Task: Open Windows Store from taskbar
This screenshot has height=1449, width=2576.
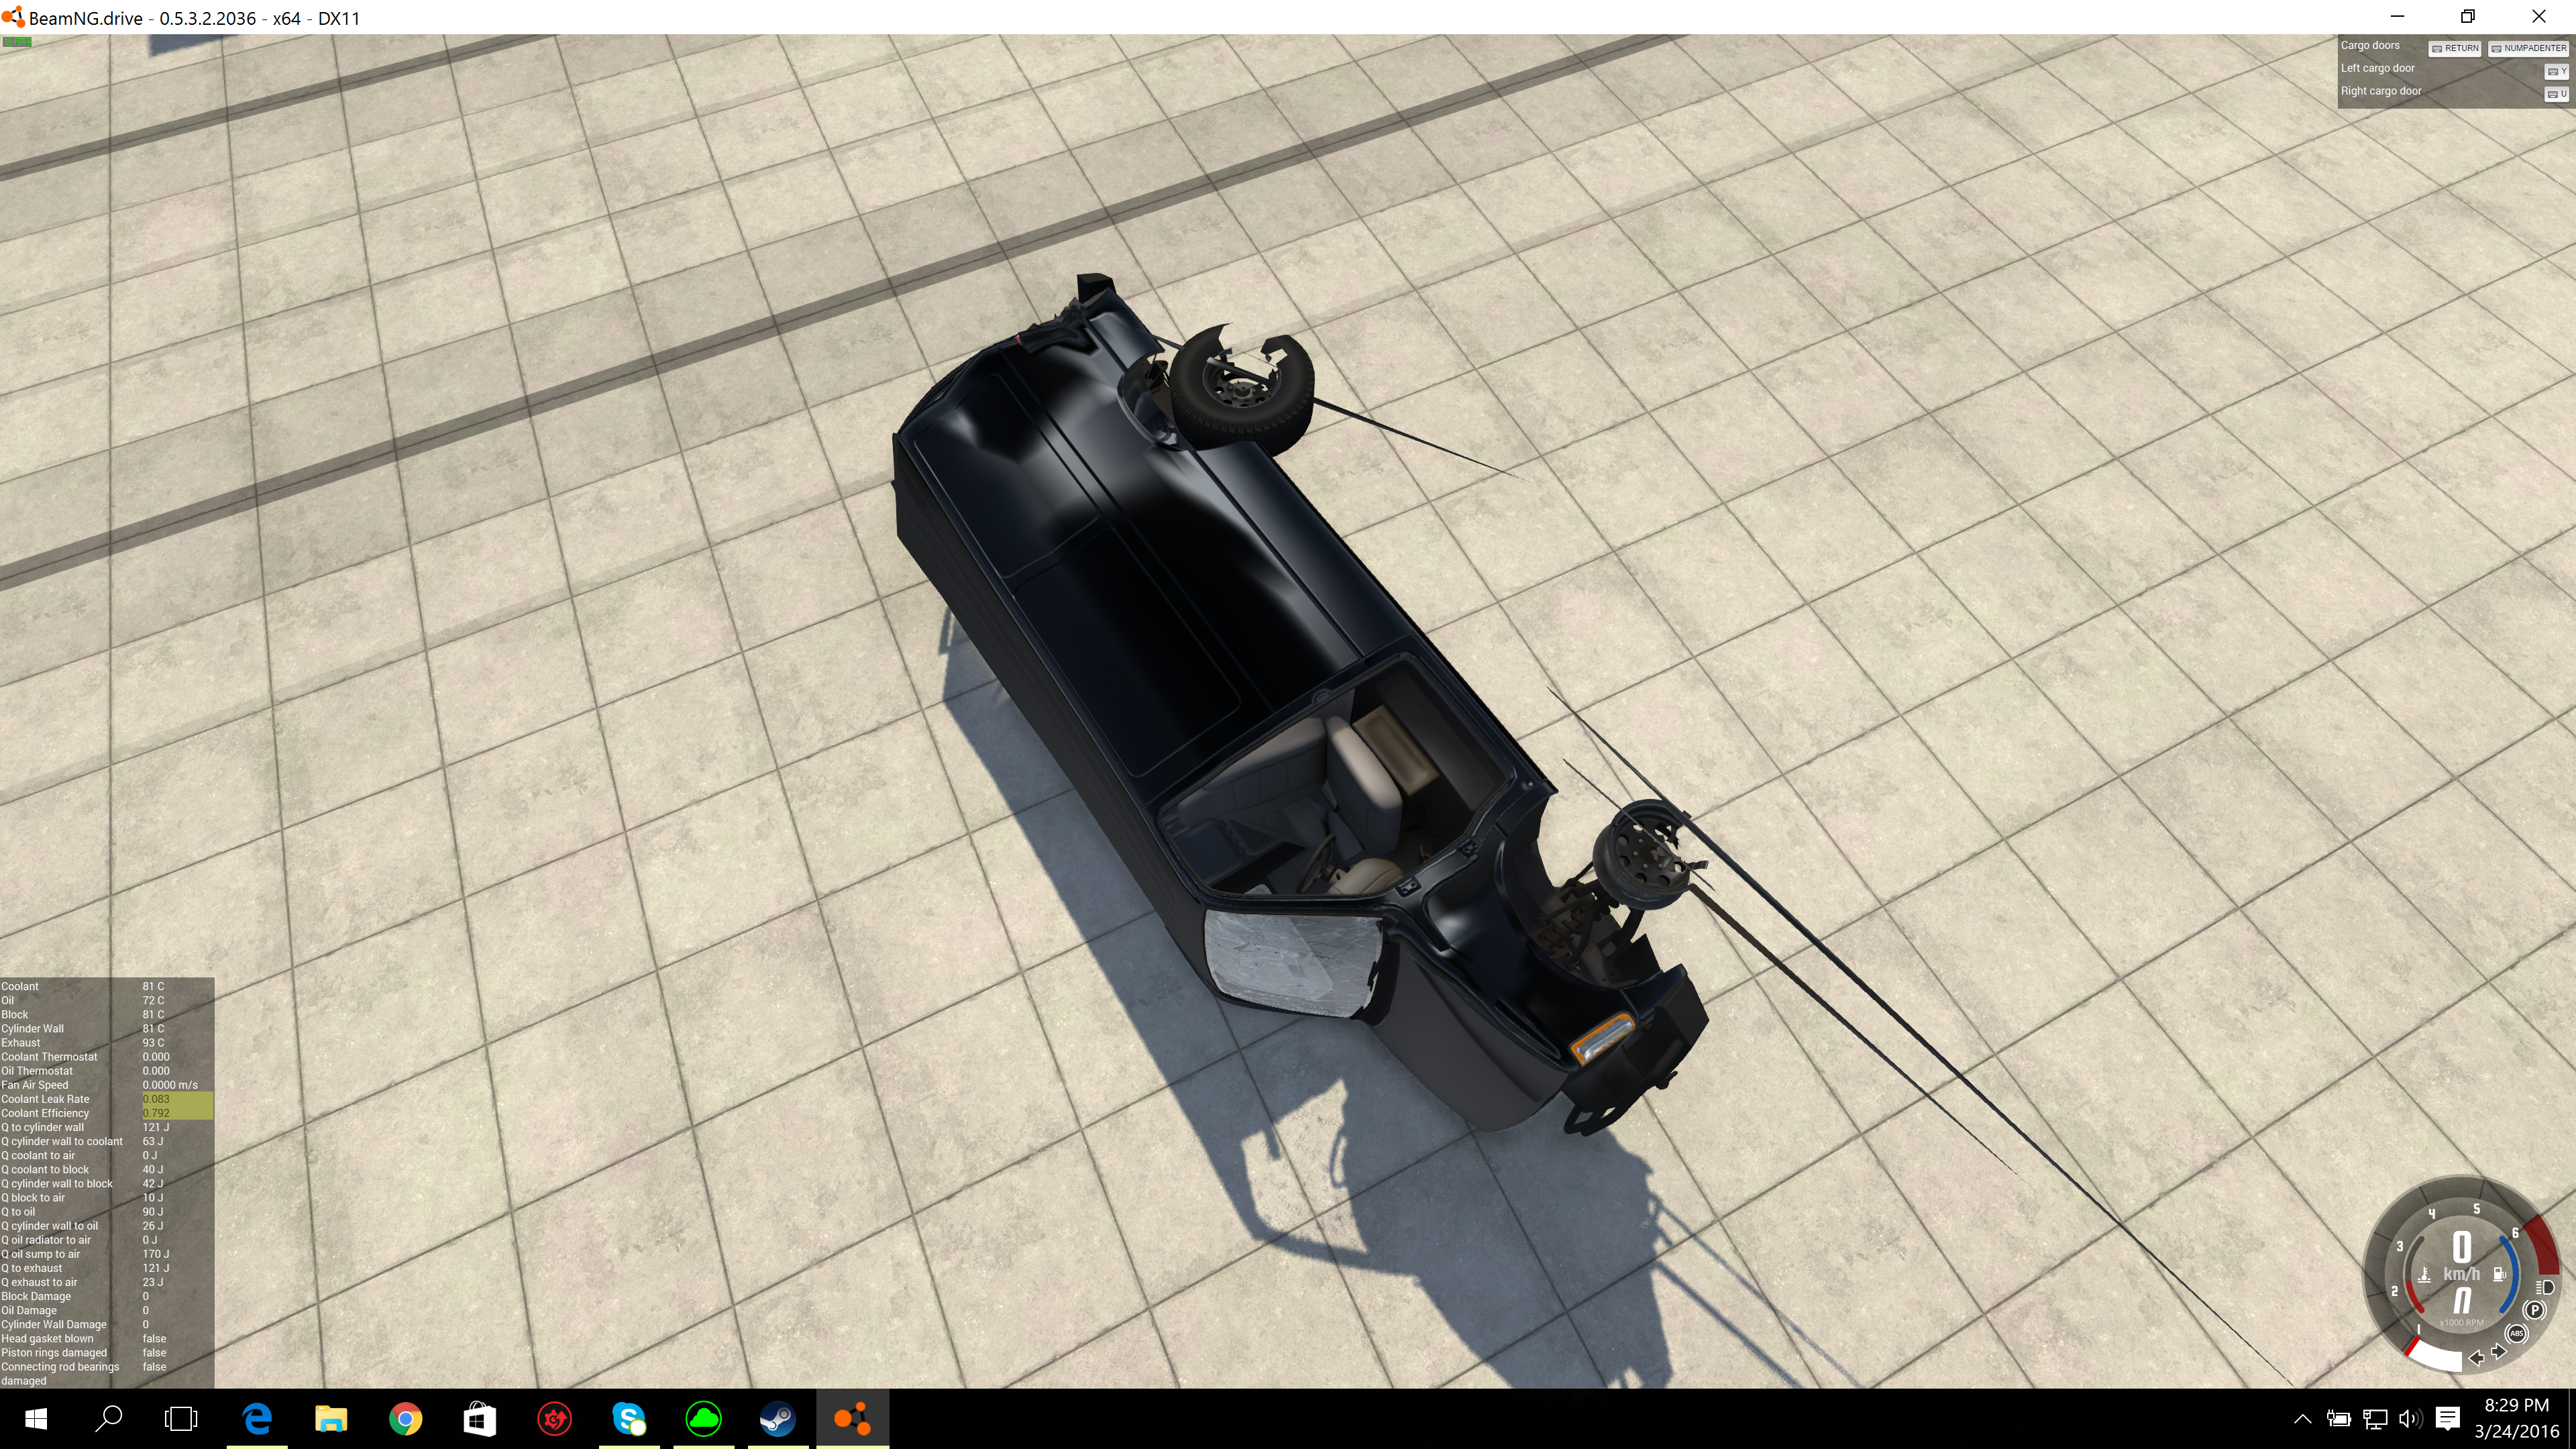Action: click(x=480, y=1418)
